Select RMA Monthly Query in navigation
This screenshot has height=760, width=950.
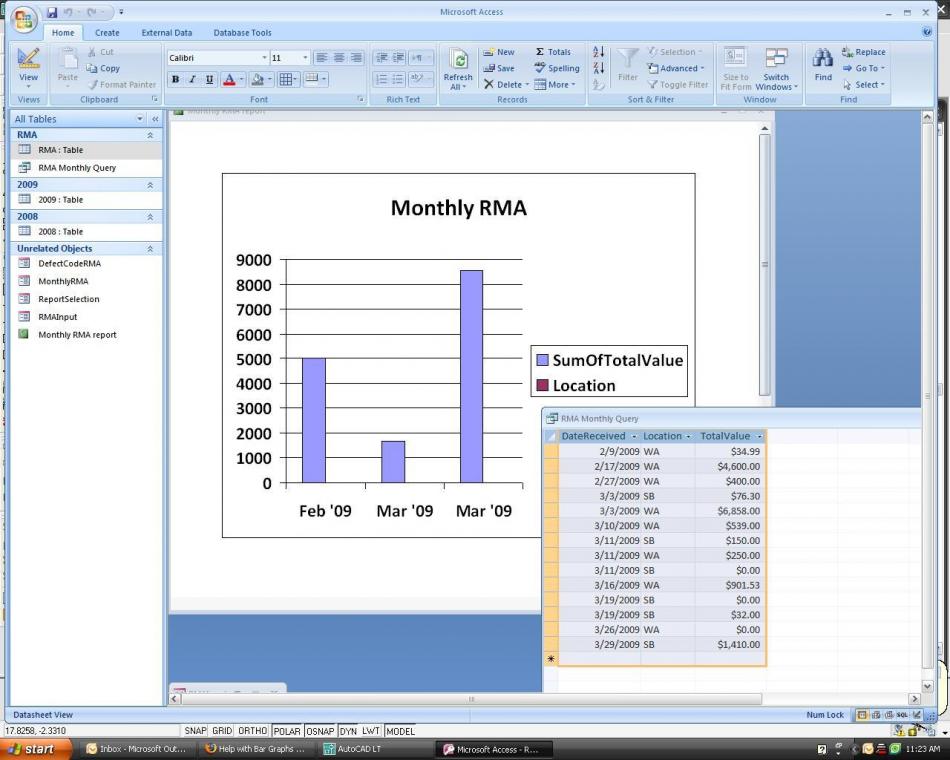87,168
